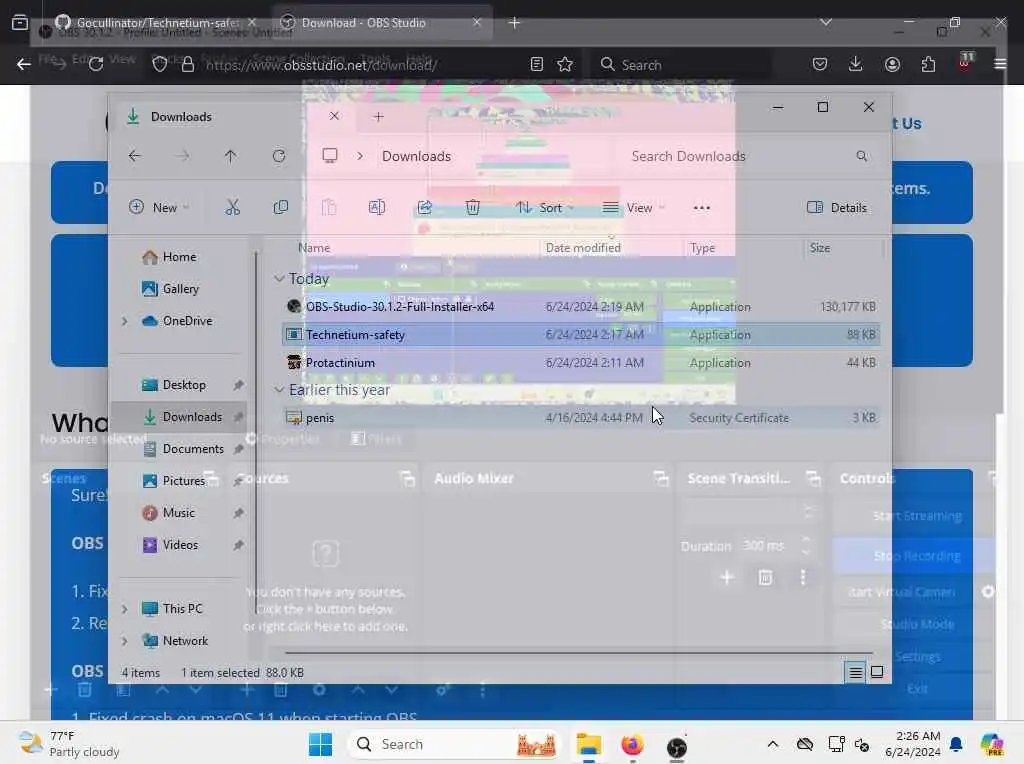The image size is (1024, 764).
Task: Click the site lock icon in Firefox
Action: 188,64
